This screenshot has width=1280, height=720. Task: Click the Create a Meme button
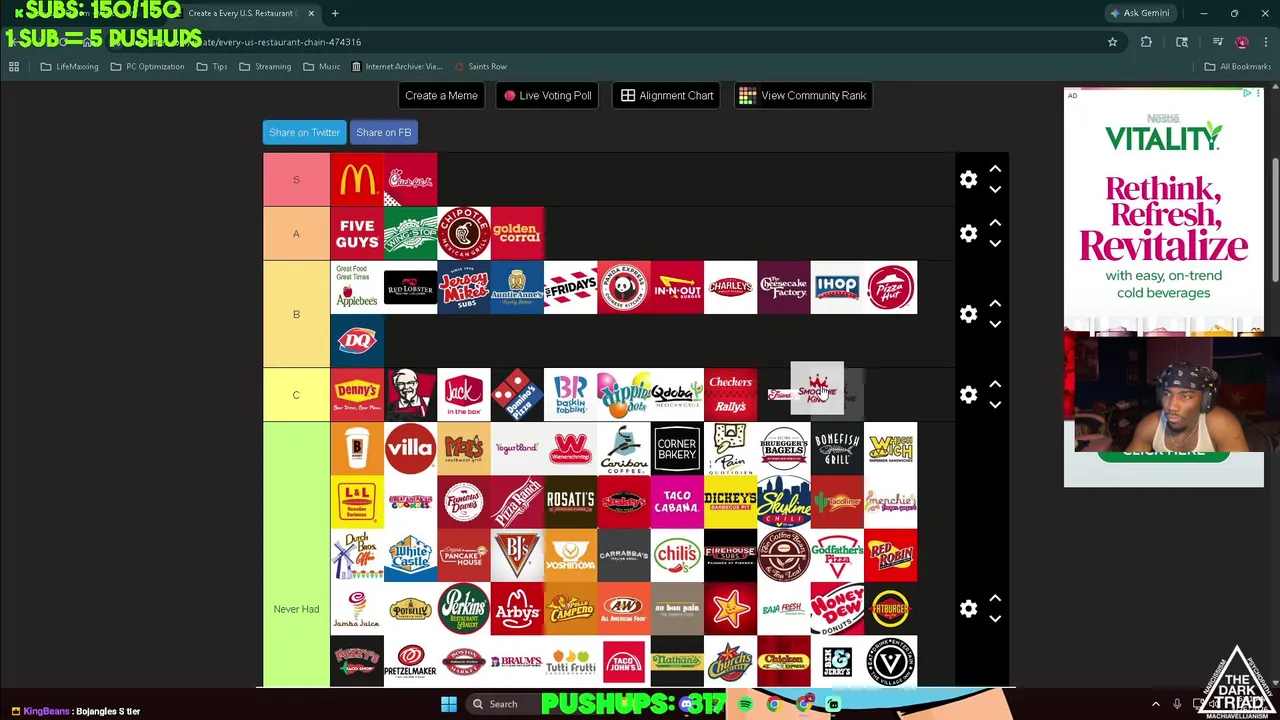tap(441, 95)
